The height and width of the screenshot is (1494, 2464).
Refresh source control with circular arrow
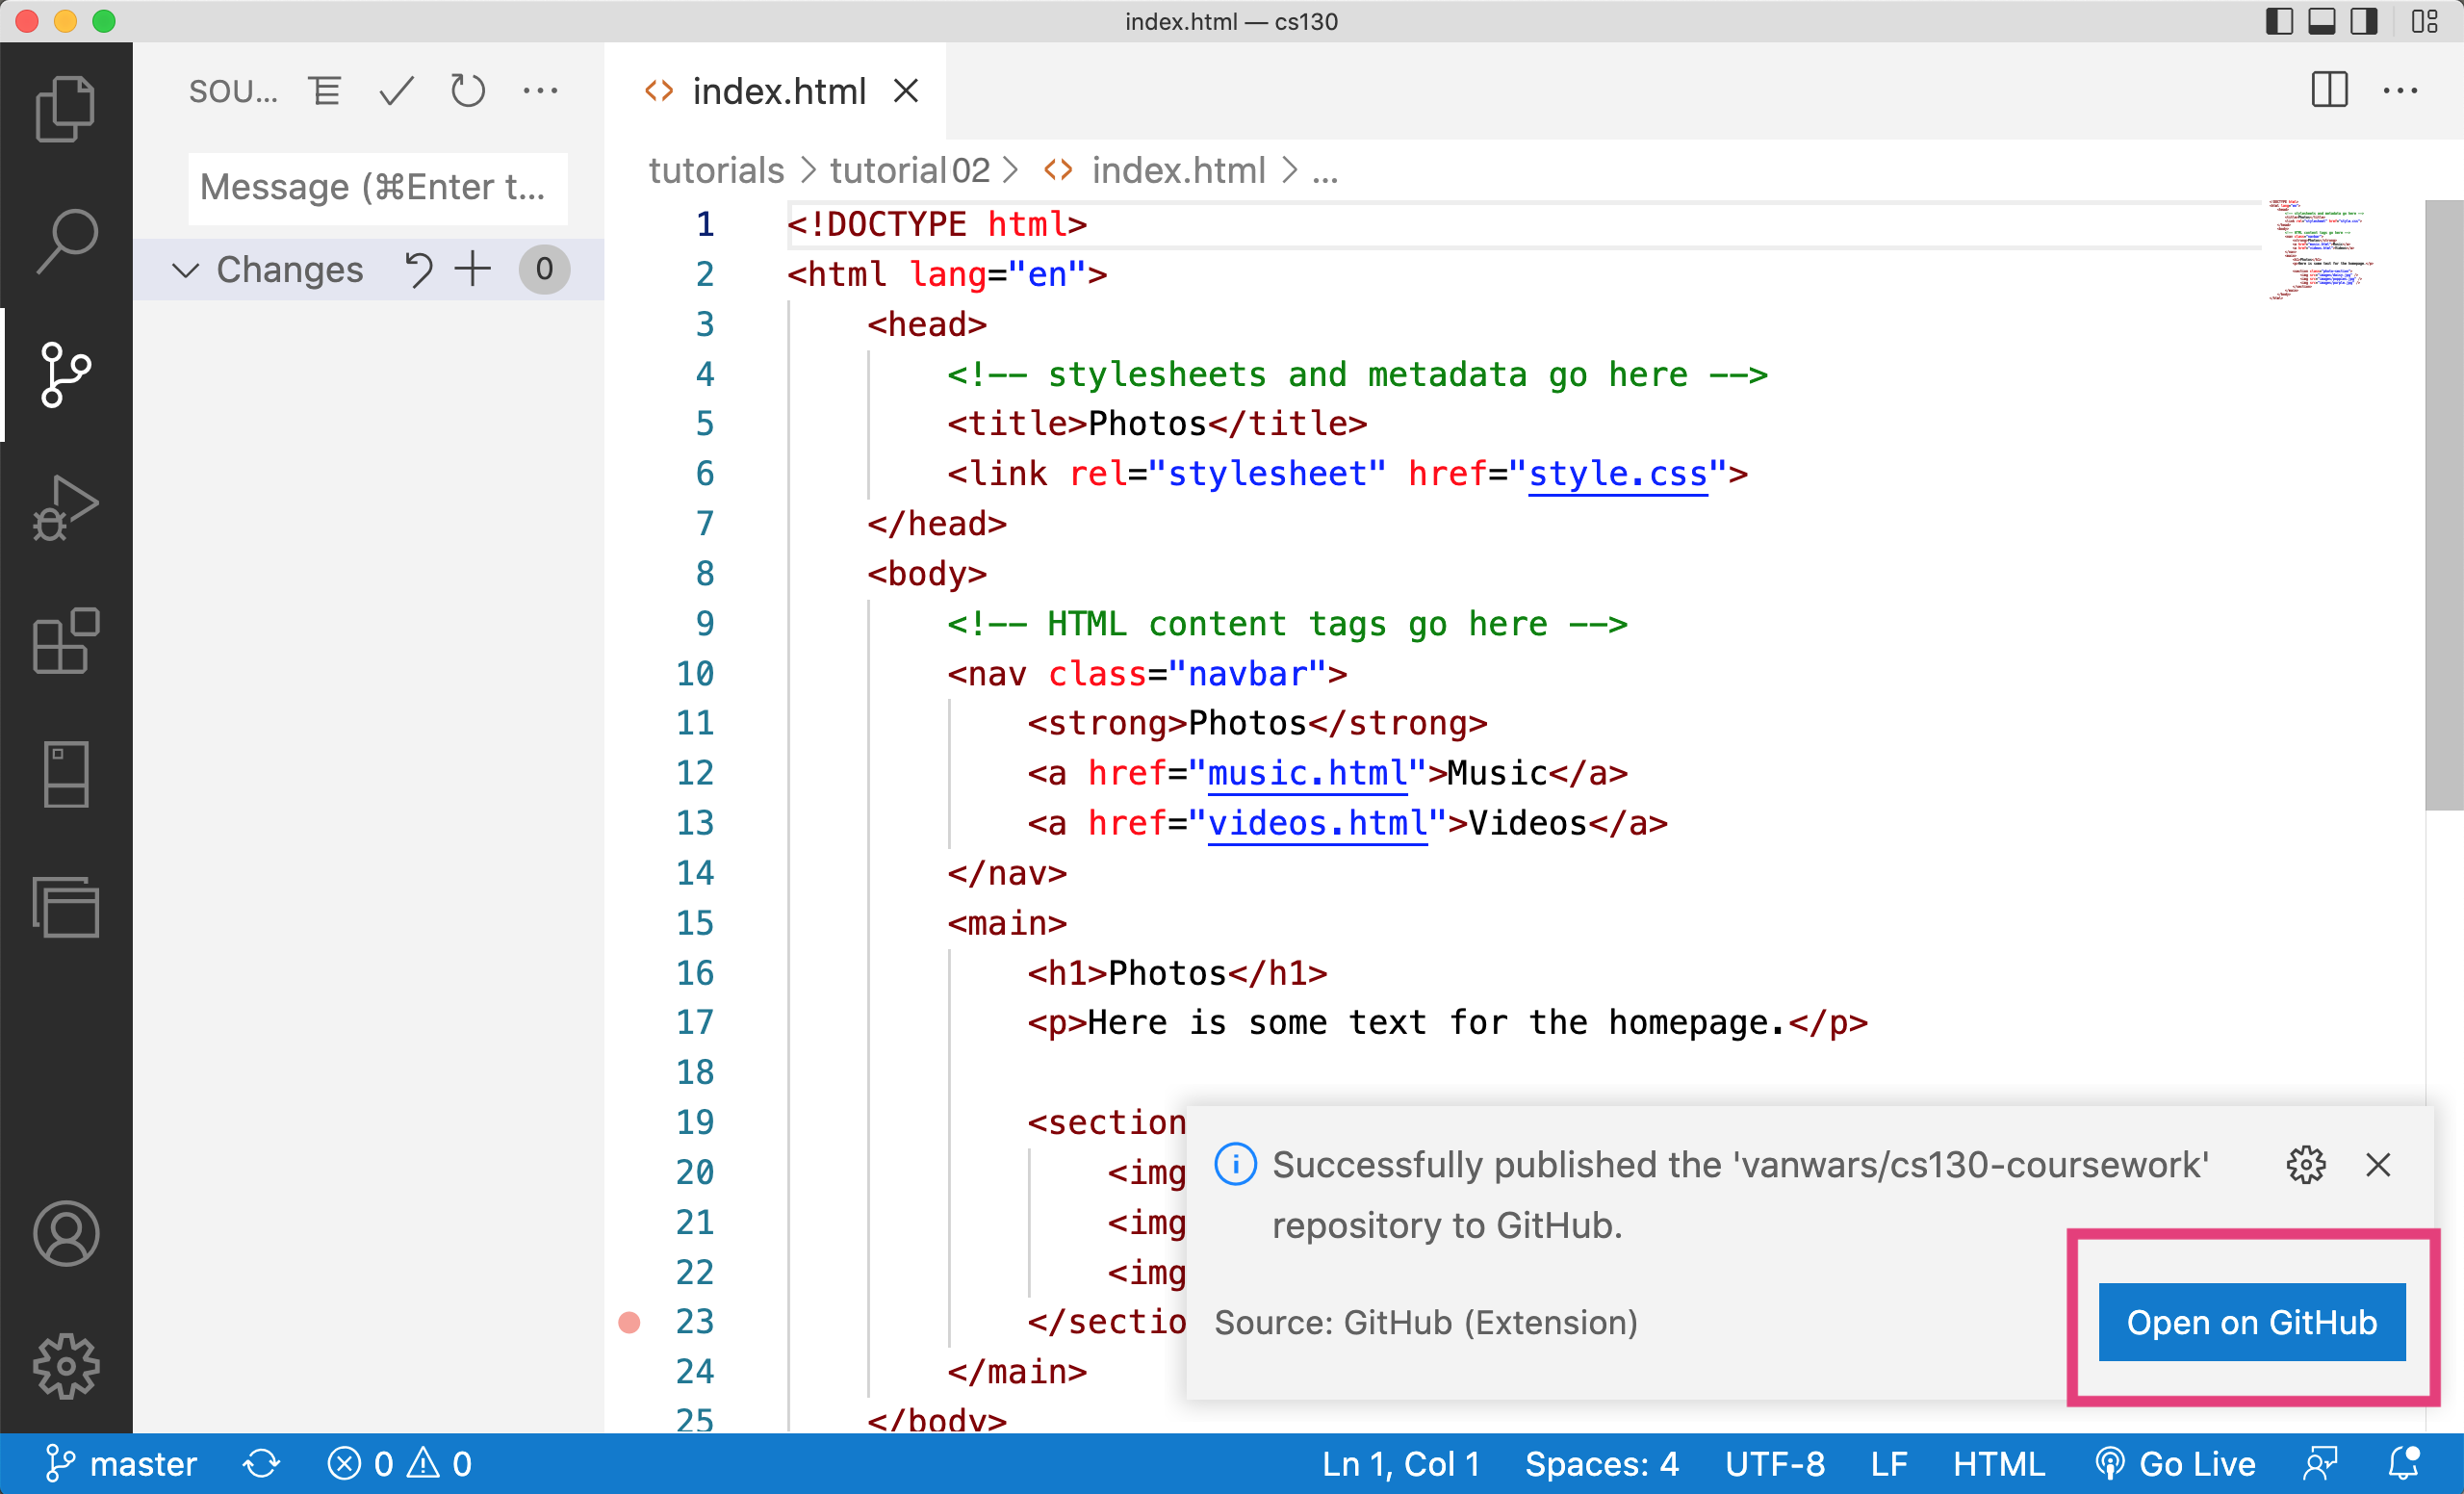pyautogui.click(x=467, y=91)
